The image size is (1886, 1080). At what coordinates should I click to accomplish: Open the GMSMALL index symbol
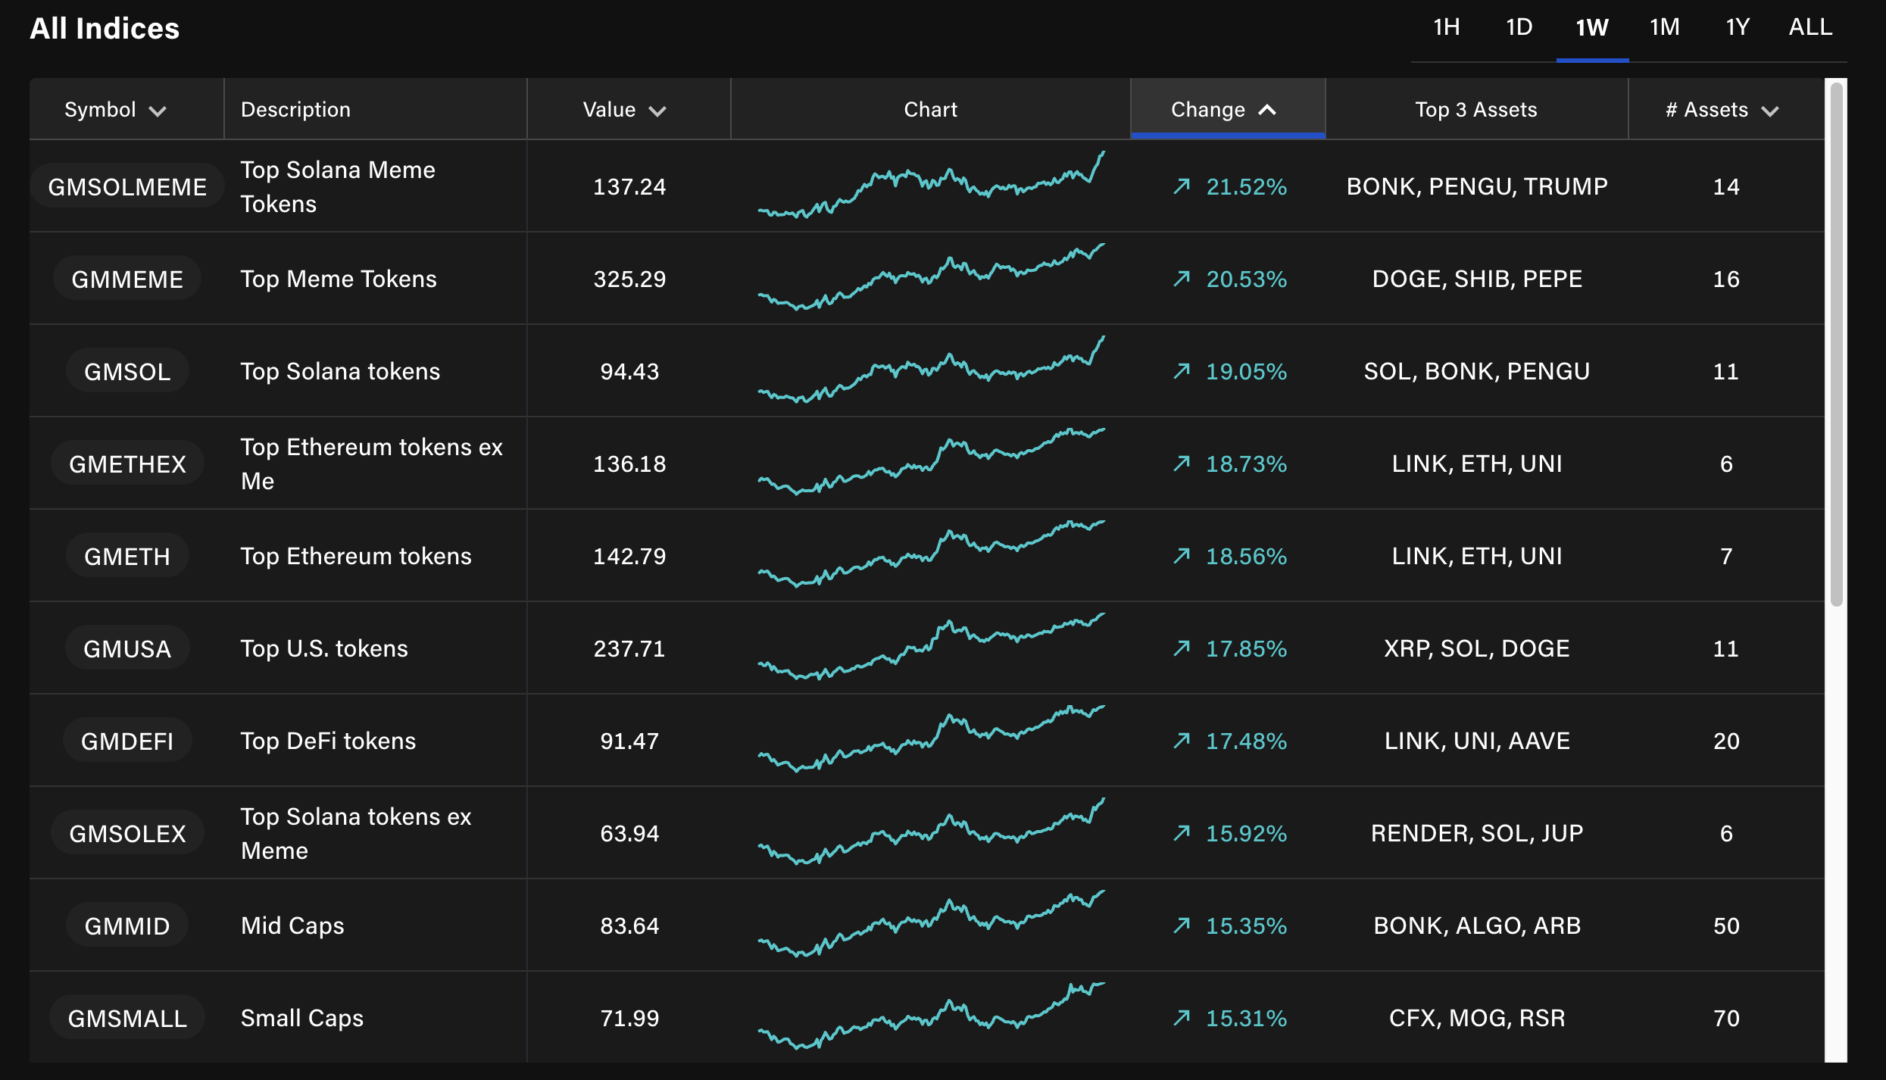[127, 1018]
